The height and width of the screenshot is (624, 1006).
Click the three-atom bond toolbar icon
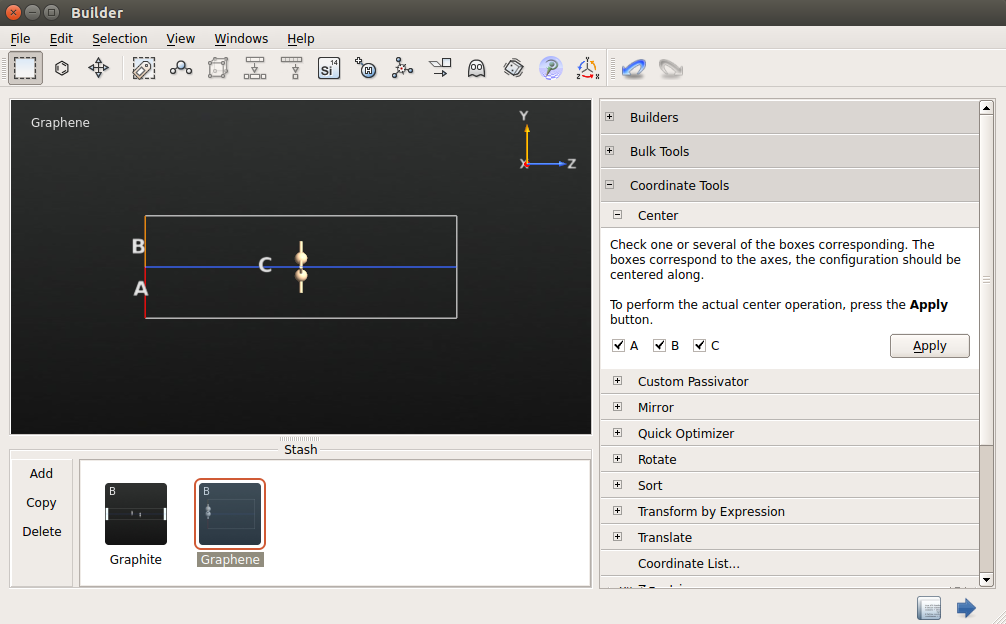coord(181,68)
